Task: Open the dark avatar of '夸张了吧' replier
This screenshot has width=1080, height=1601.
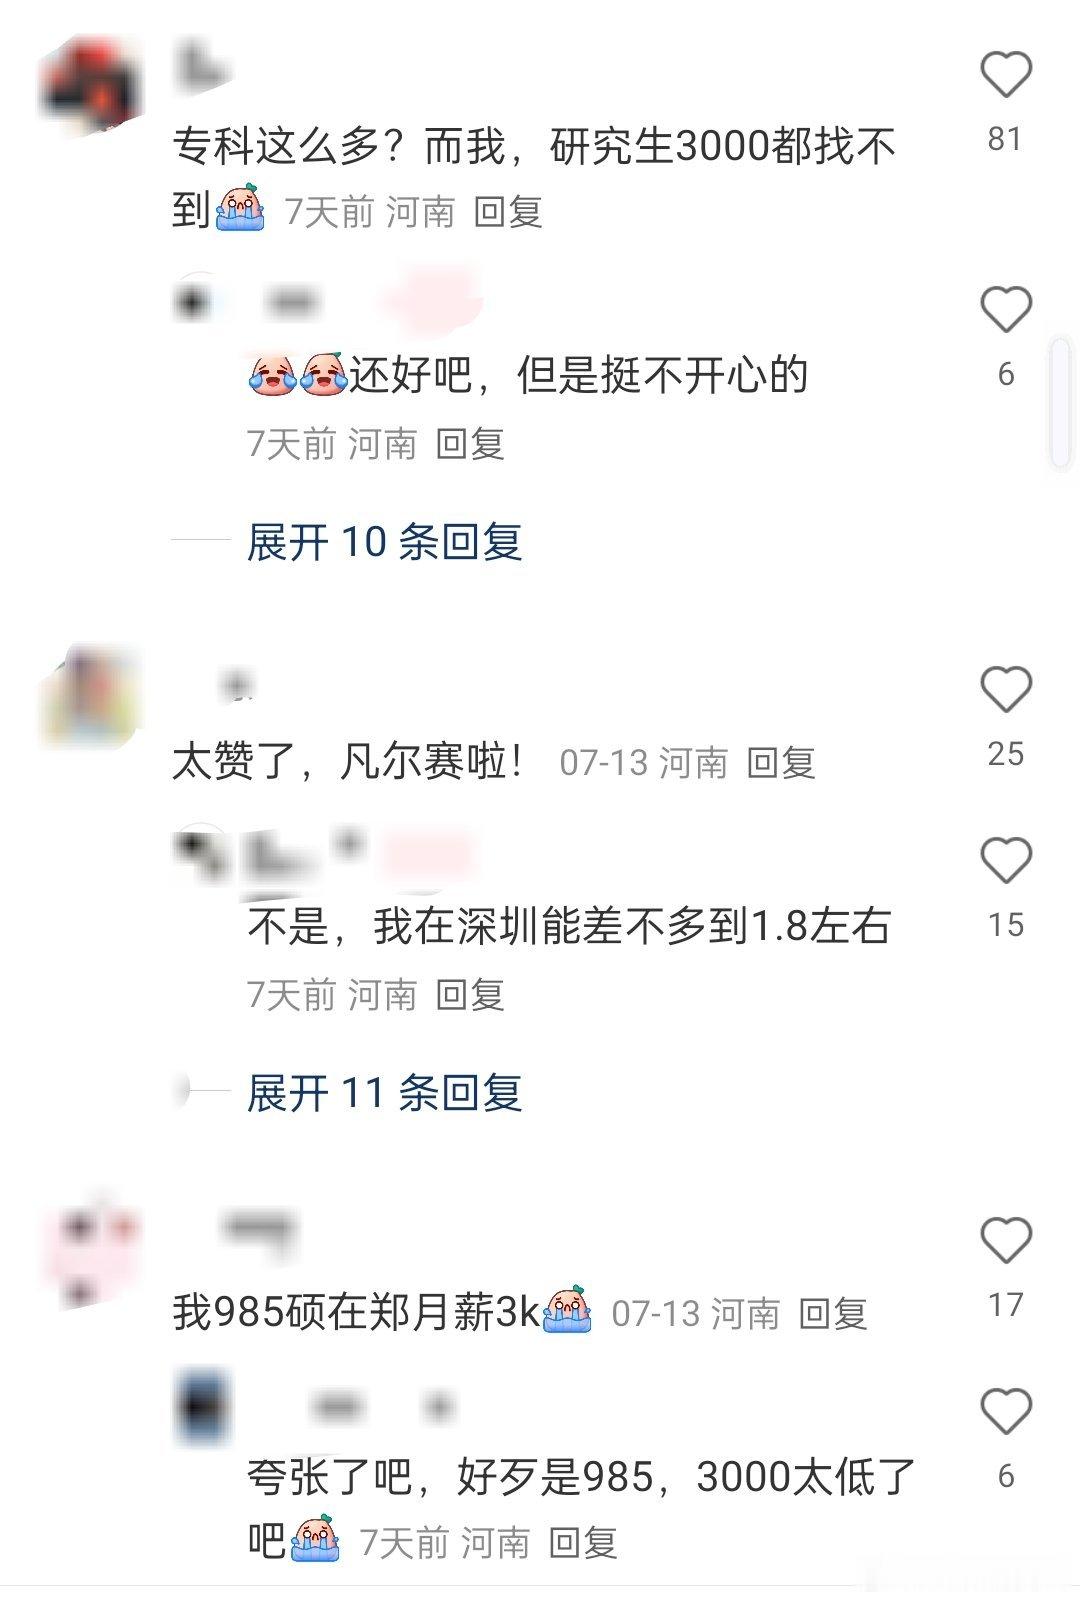Action: click(203, 1408)
